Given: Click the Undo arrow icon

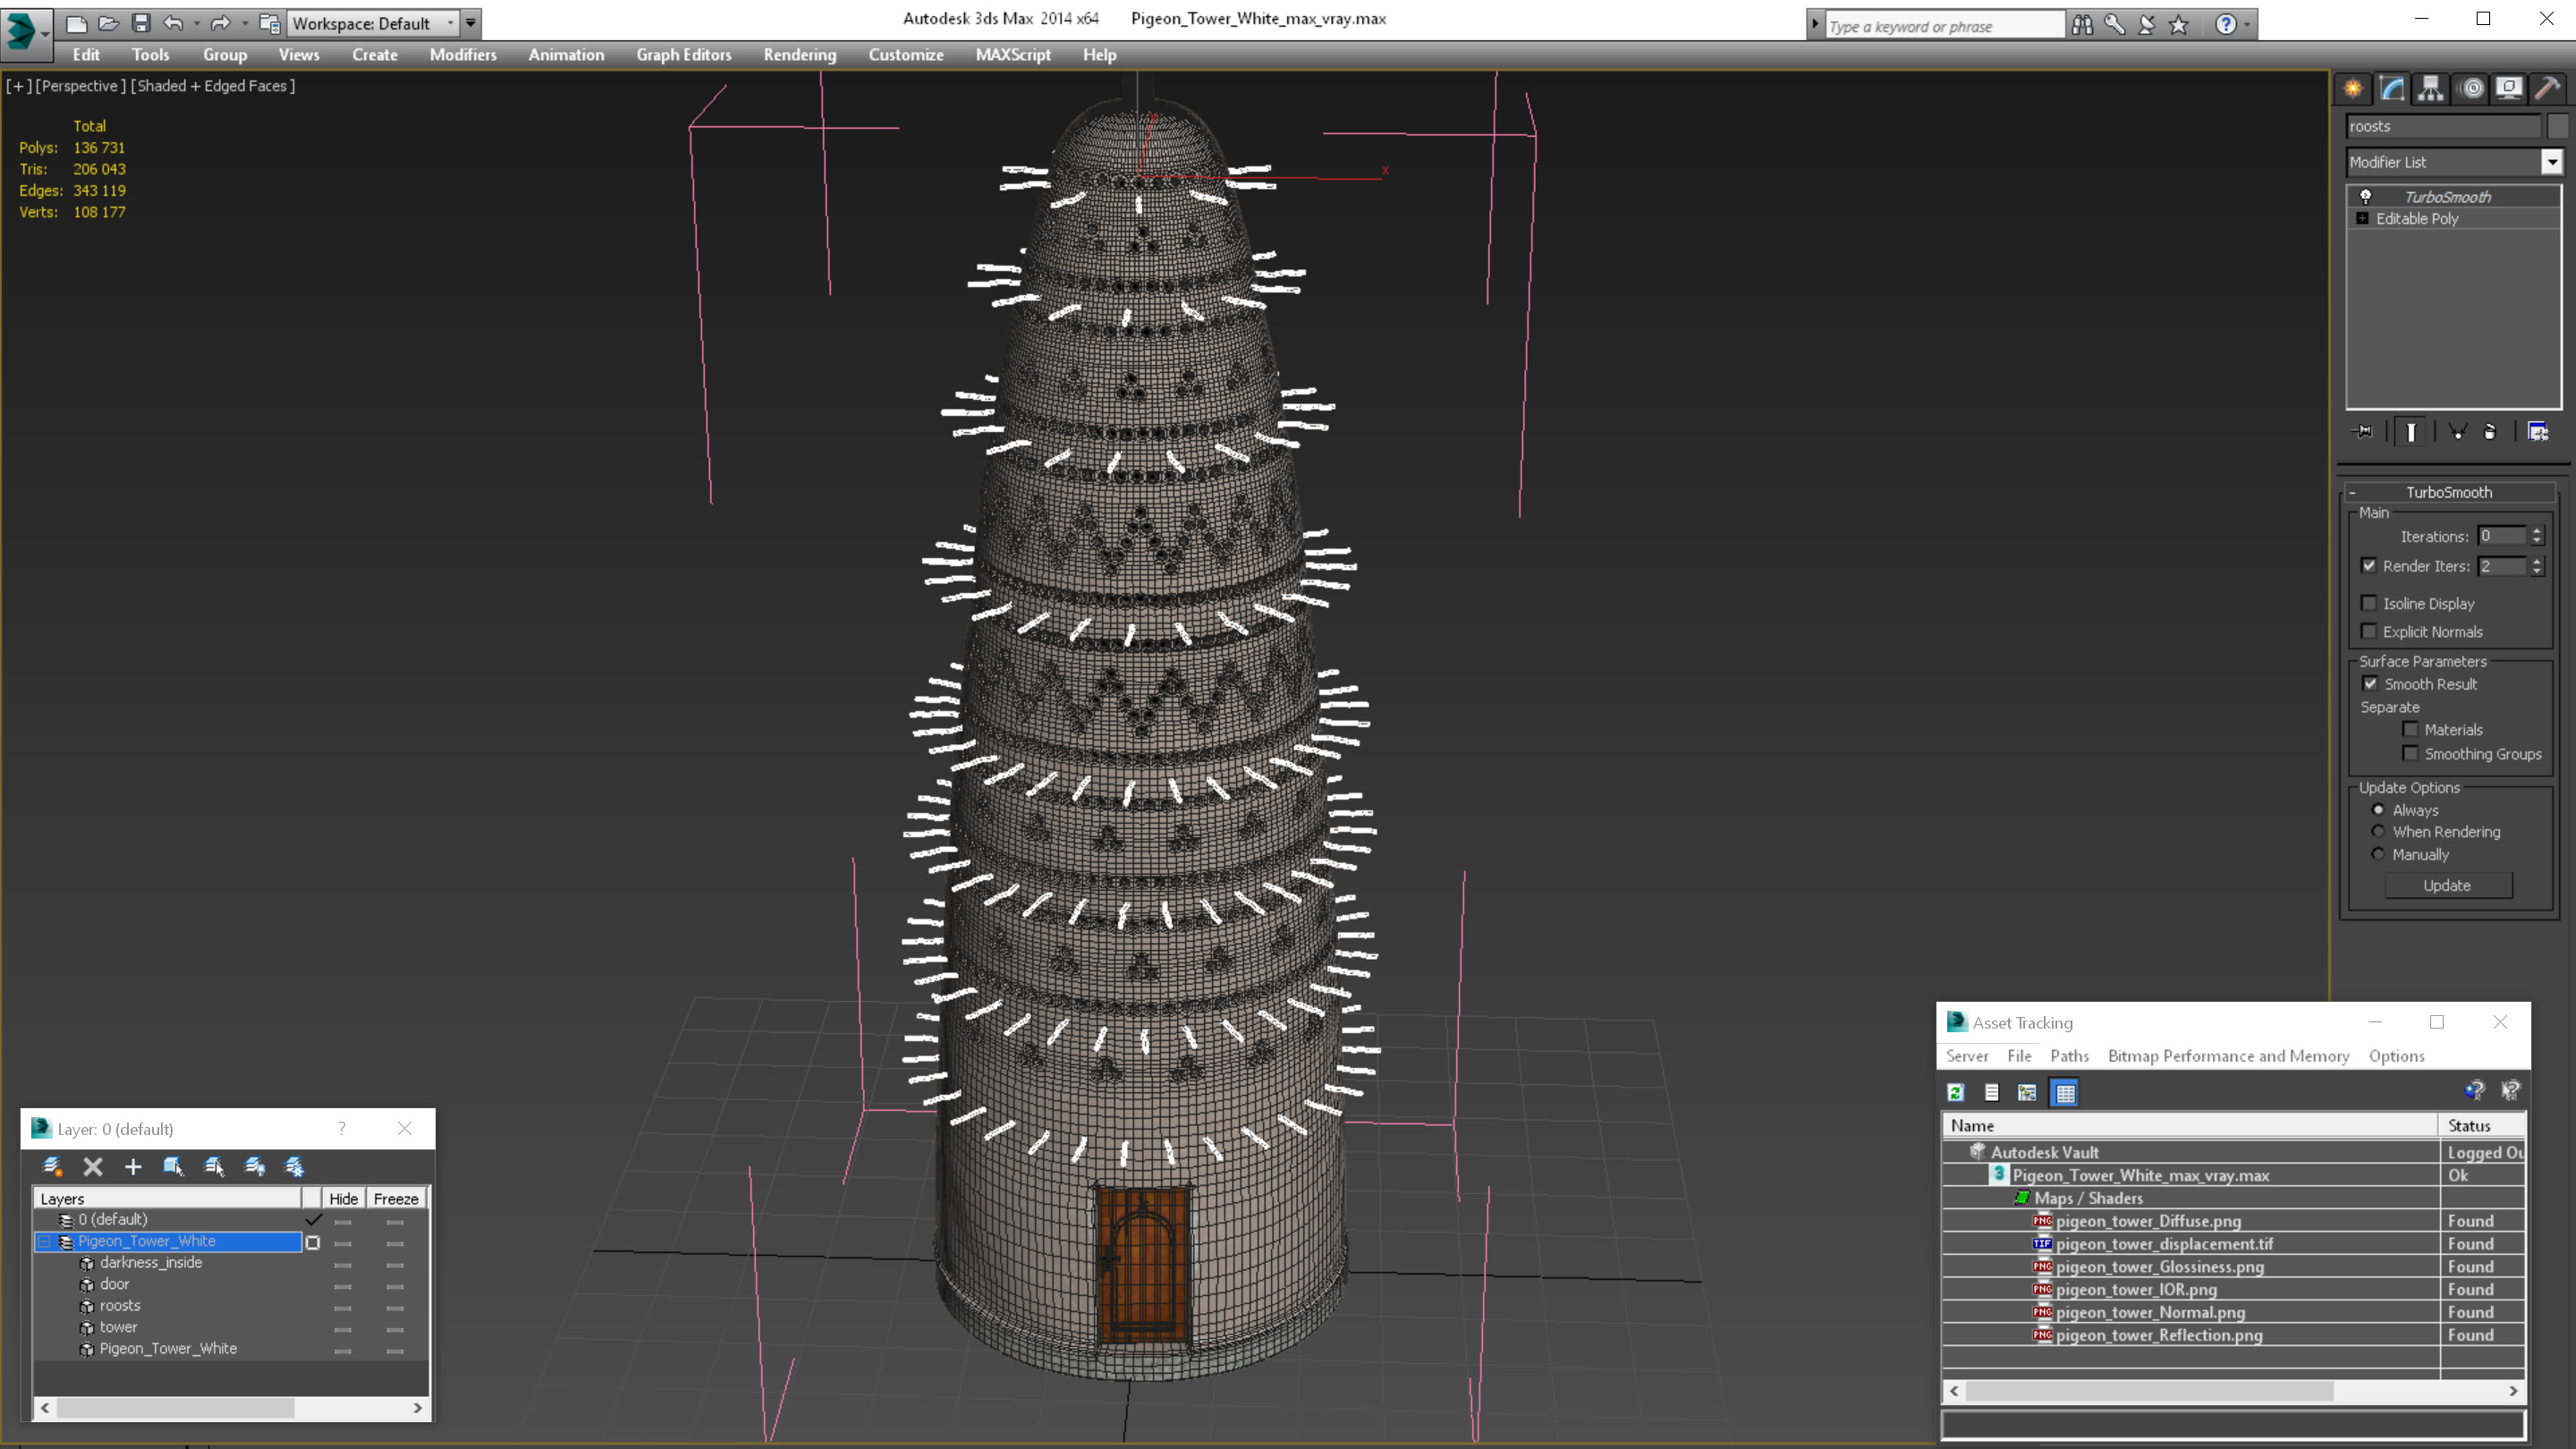Looking at the screenshot, I should [174, 23].
